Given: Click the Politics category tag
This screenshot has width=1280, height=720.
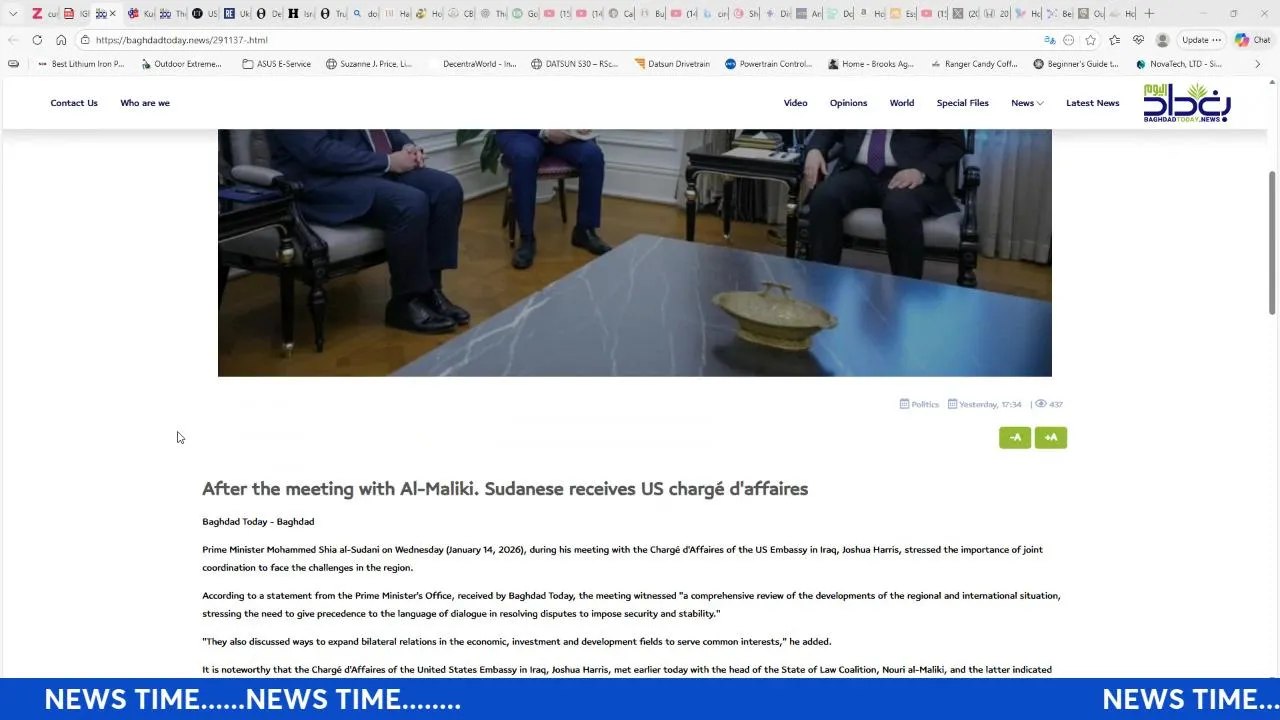Looking at the screenshot, I should click(919, 404).
